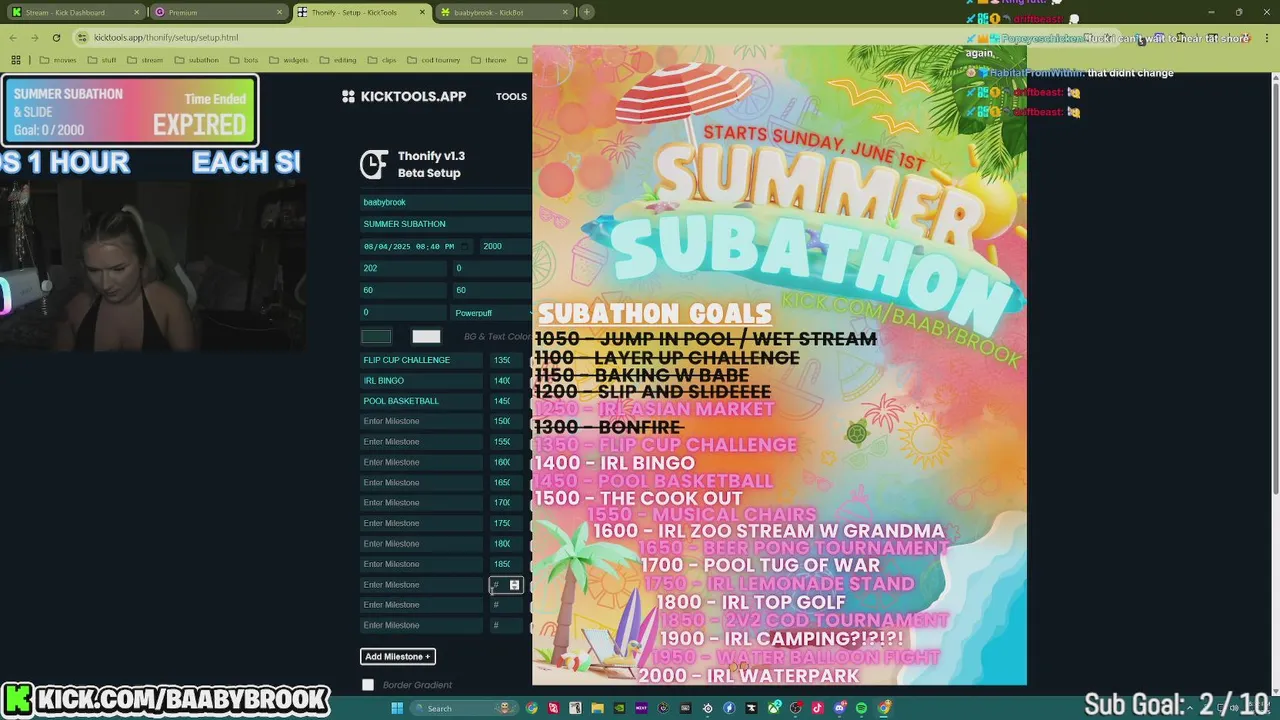Click the Add Milestone + button
Viewport: 1280px width, 720px height.
[398, 657]
